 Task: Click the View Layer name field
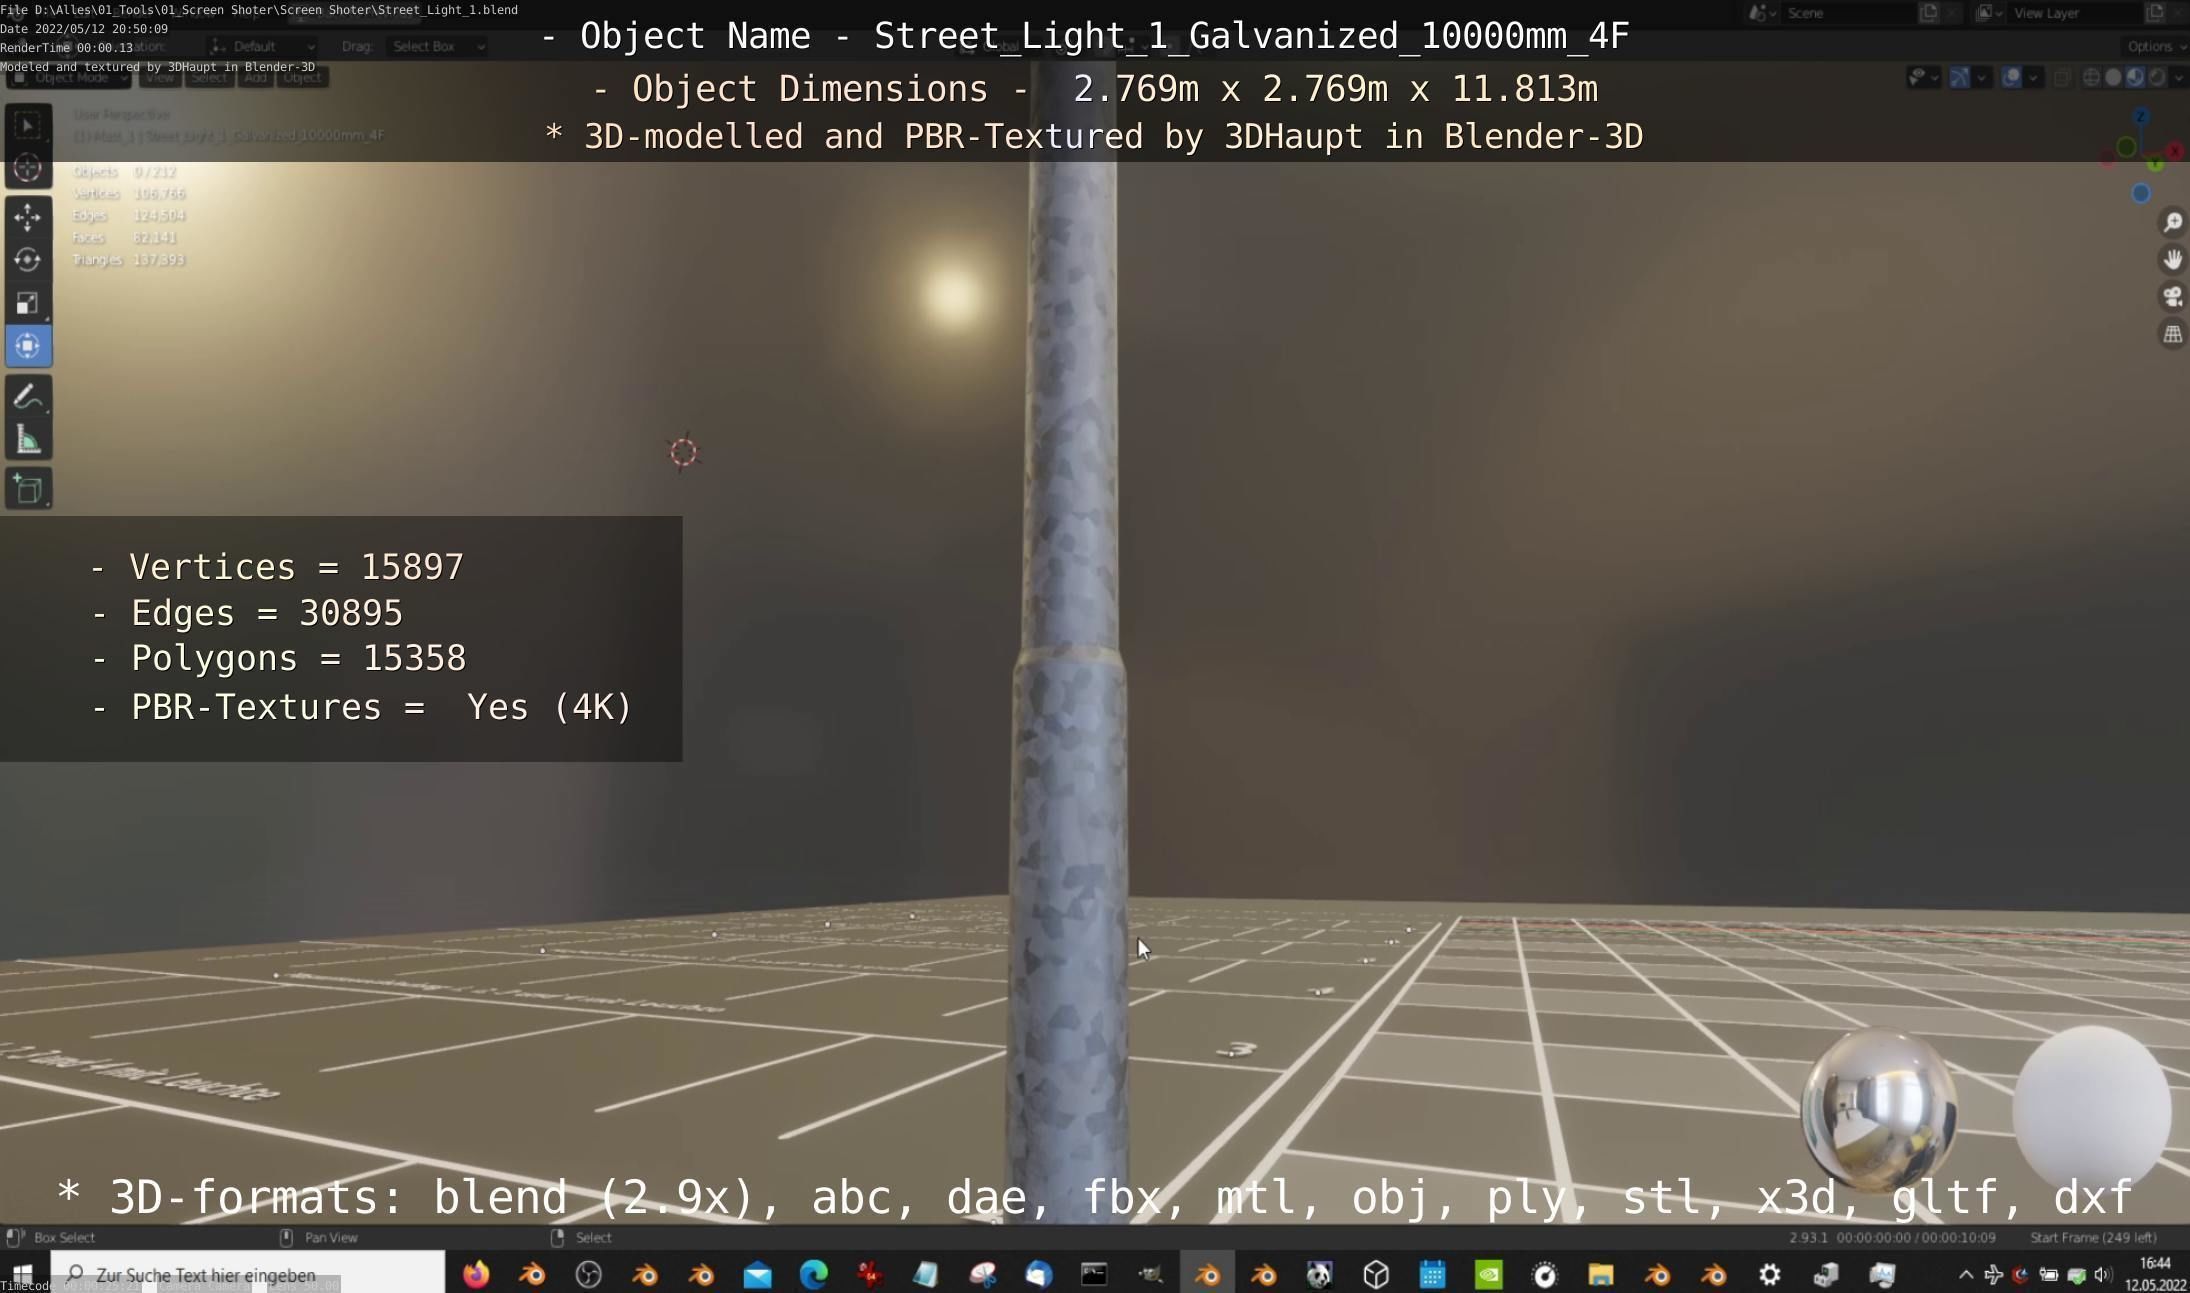point(2074,13)
